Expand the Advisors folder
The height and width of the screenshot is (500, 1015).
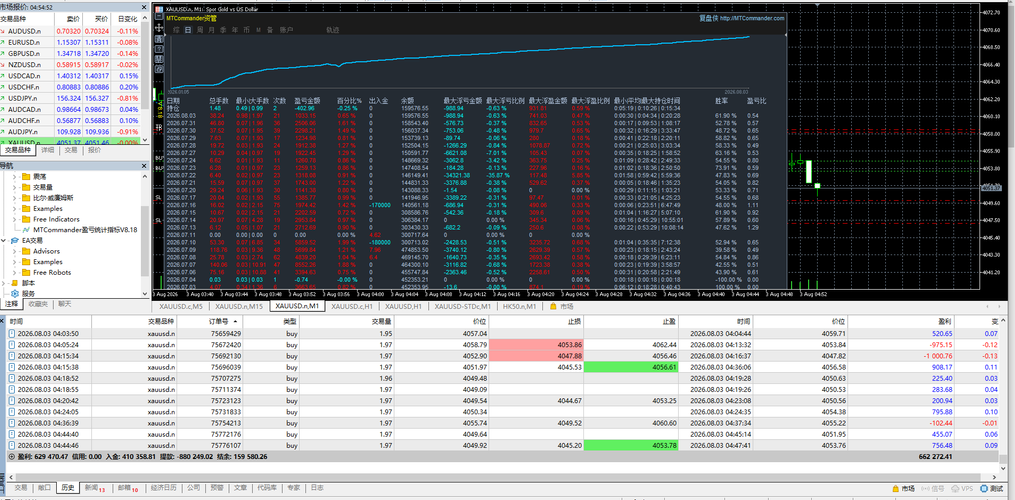[x=16, y=251]
